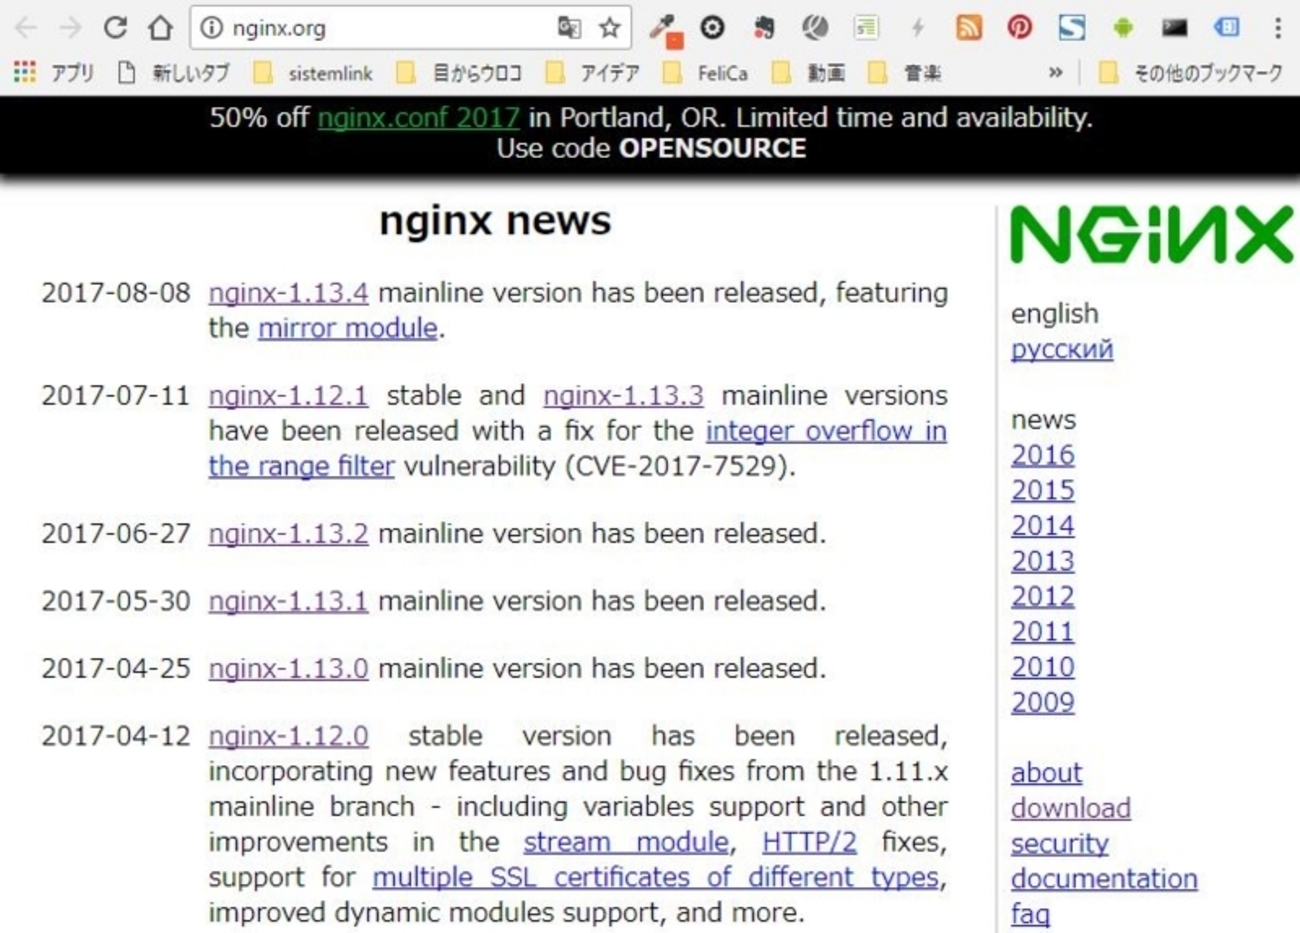Open the FeliCa bookmark folder
Screen dimensions: 1300x933
coord(722,72)
